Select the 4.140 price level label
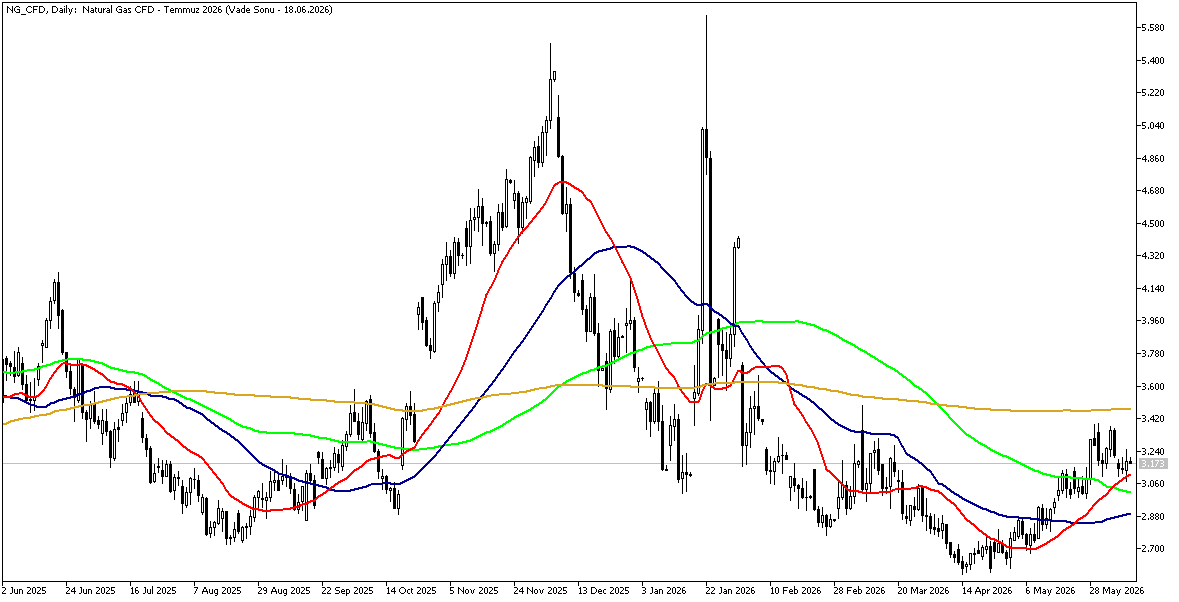Screen dimensions: 1179x602 pyautogui.click(x=1153, y=289)
